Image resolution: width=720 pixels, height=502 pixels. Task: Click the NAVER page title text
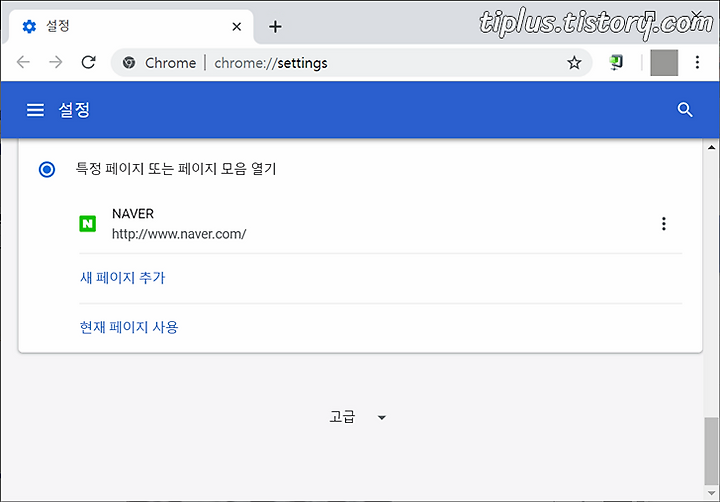tap(133, 214)
